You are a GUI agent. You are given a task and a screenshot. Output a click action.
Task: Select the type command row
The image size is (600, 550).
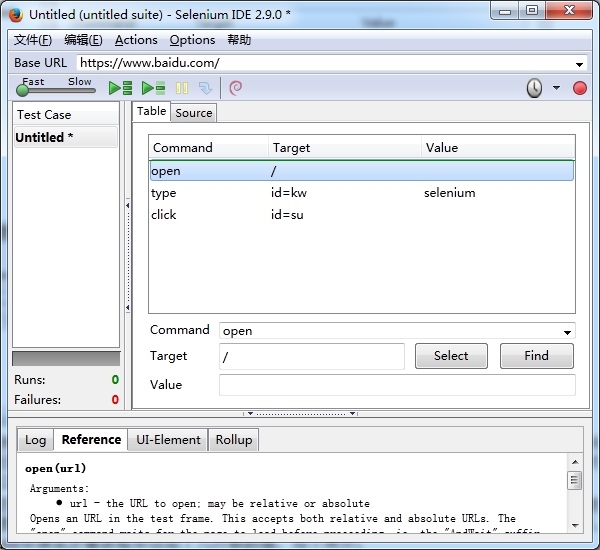362,193
